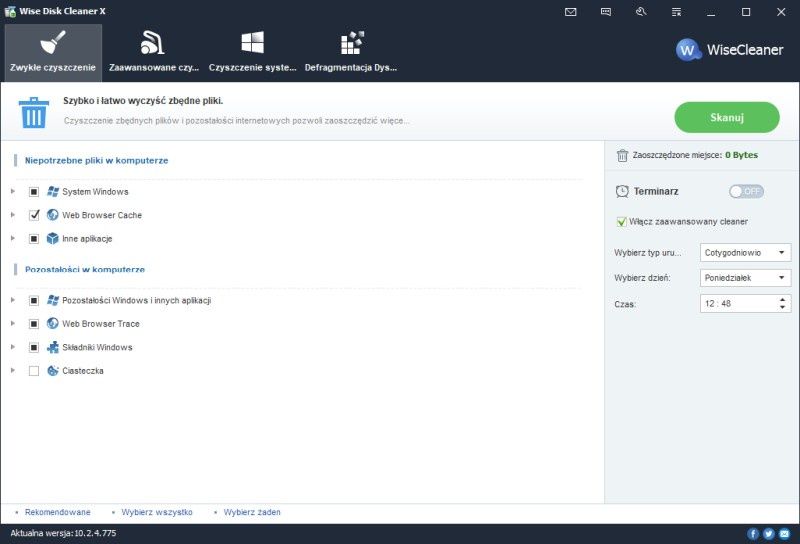Image resolution: width=800 pixels, height=544 pixels.
Task: Decrease time with the Czas down arrow
Action: click(x=783, y=307)
